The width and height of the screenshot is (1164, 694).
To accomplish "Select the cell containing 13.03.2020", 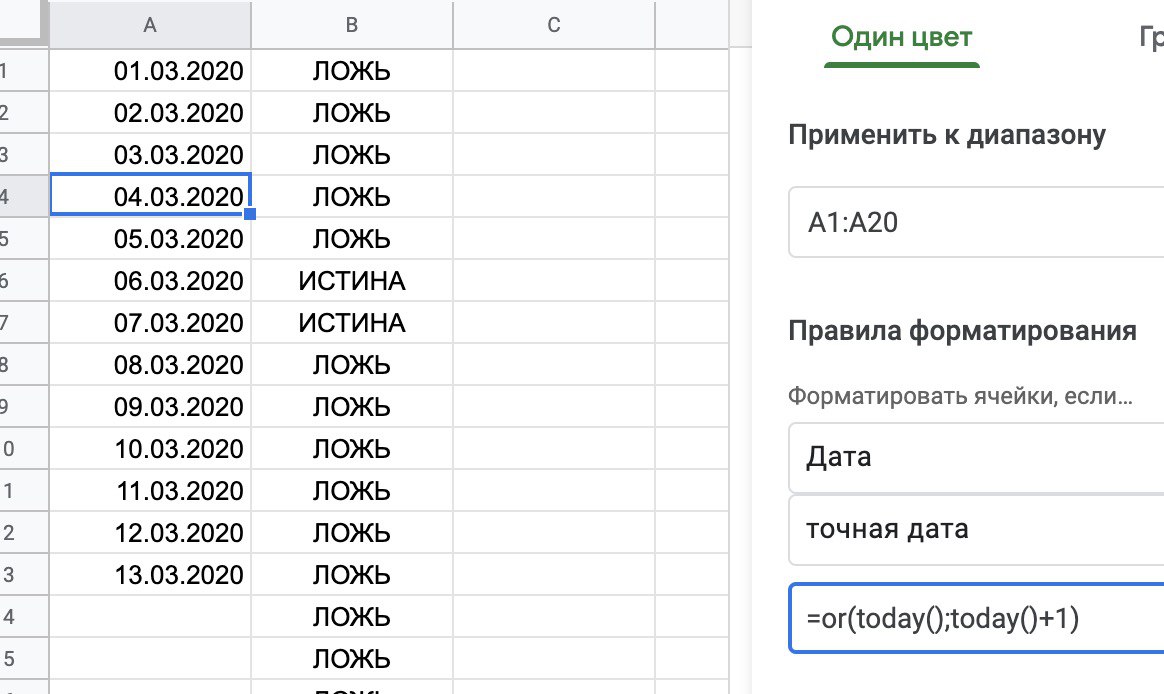I will click(150, 576).
